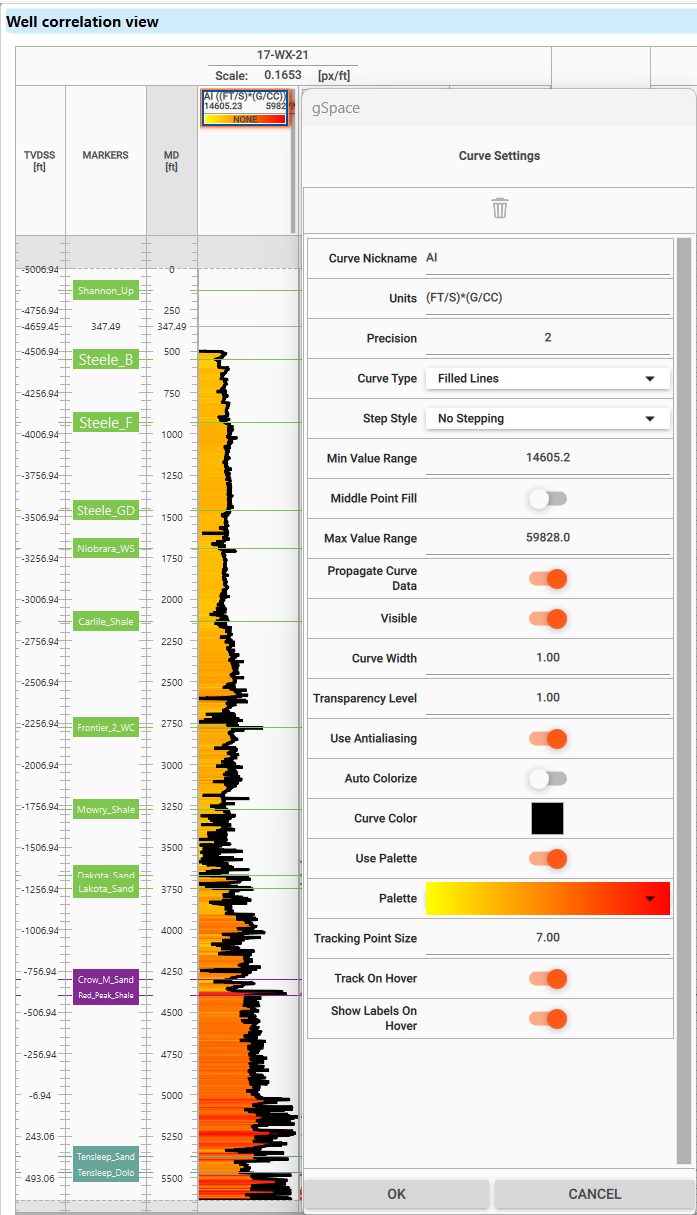Click the Tensleep_Sand marker
The image size is (697, 1215).
(105, 1157)
